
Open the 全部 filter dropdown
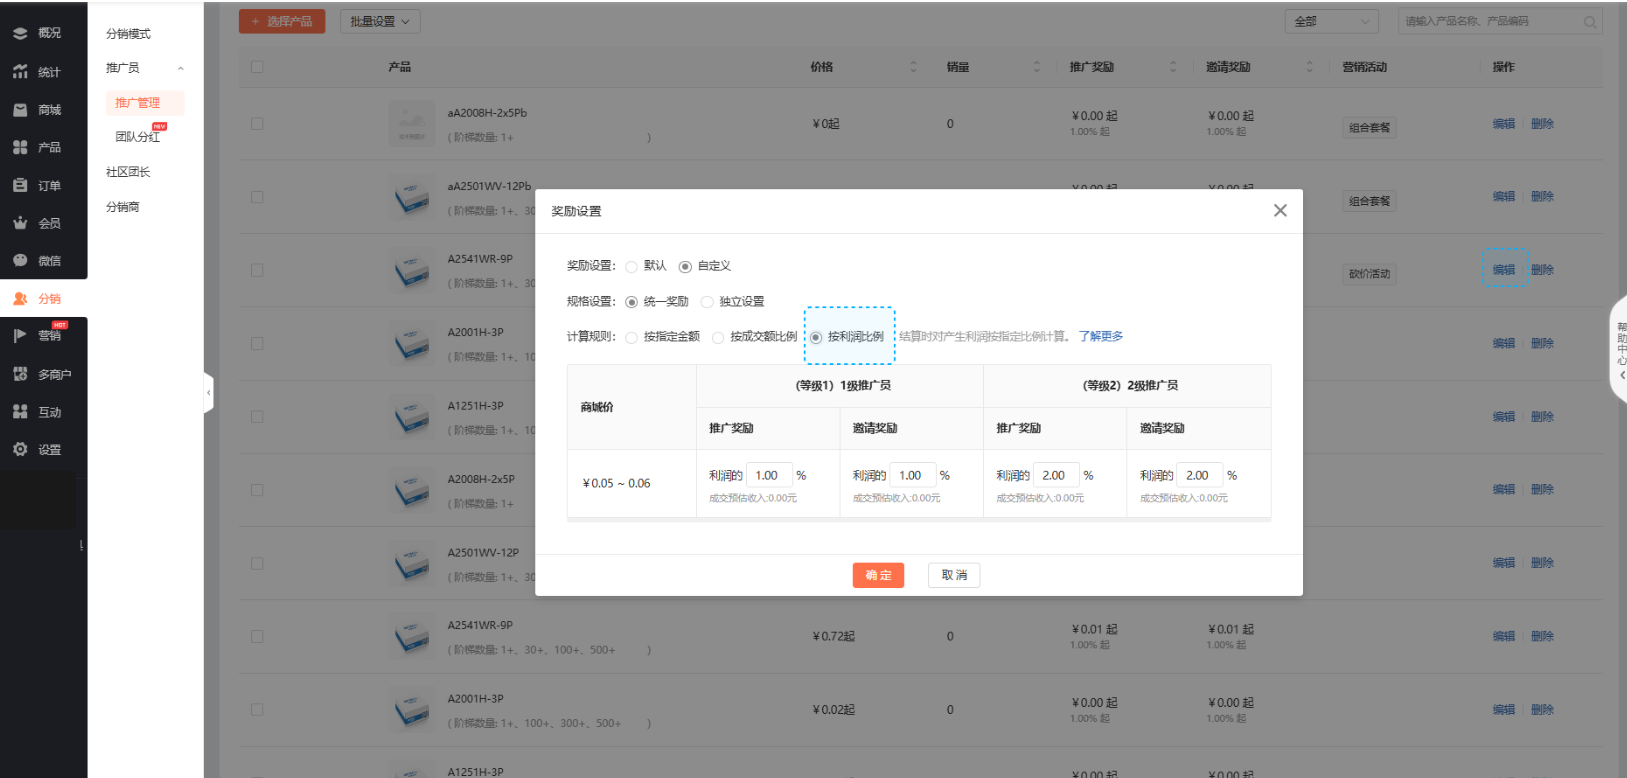(x=1331, y=21)
